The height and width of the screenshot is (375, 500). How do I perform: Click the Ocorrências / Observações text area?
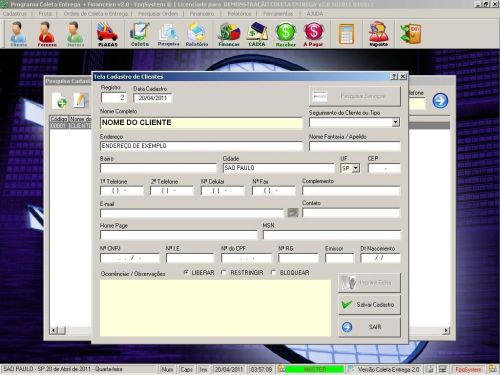click(x=215, y=308)
